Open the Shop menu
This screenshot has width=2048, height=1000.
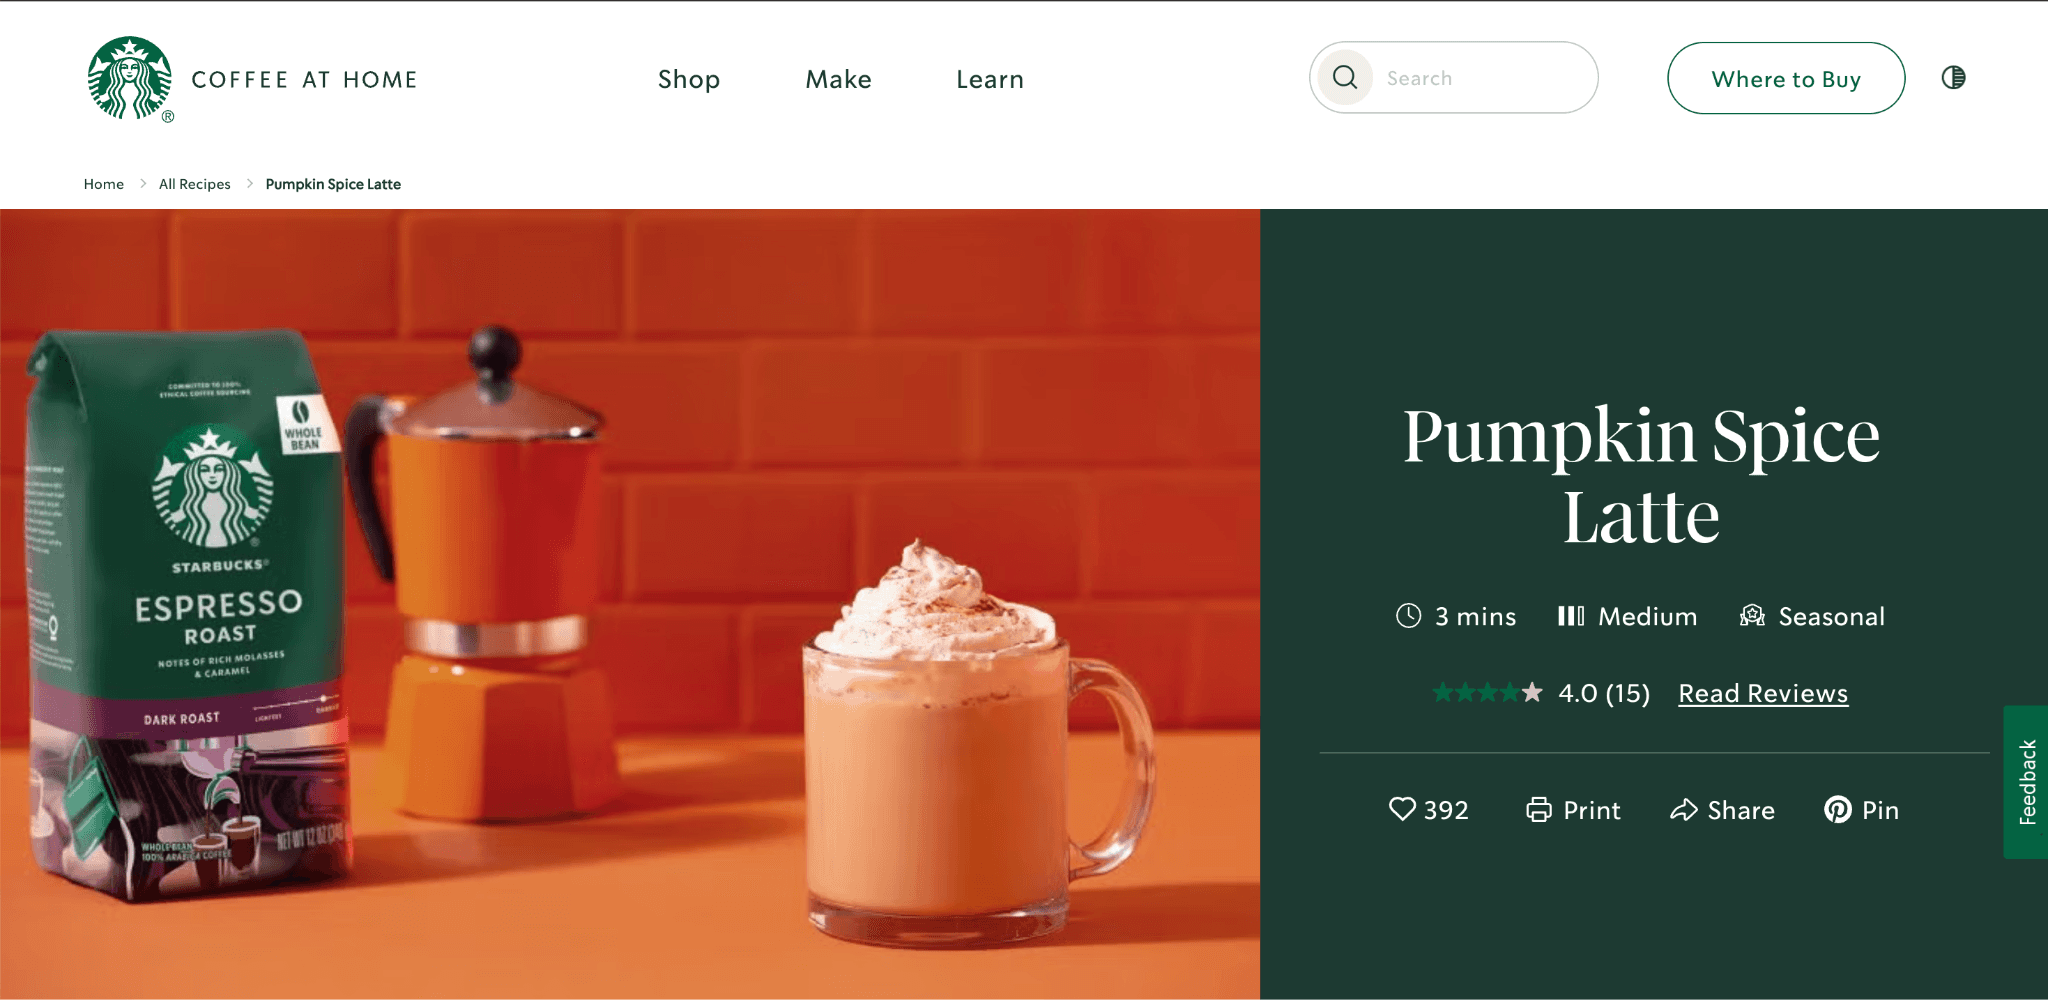pos(689,79)
